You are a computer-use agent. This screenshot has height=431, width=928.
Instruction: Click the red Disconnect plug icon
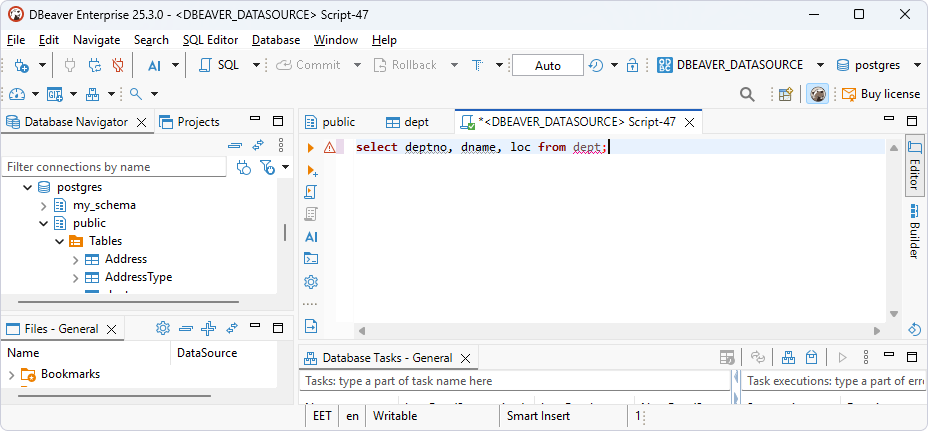pos(118,65)
